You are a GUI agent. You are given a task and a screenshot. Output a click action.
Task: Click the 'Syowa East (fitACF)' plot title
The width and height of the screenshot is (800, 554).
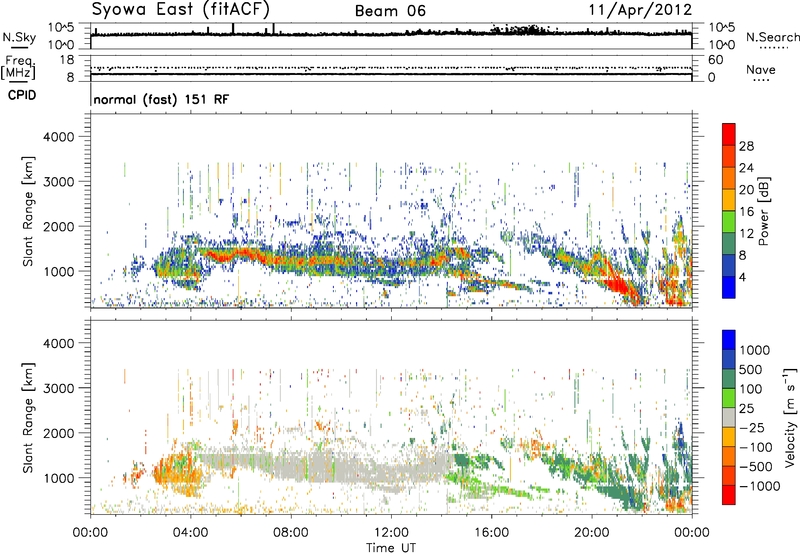[181, 10]
